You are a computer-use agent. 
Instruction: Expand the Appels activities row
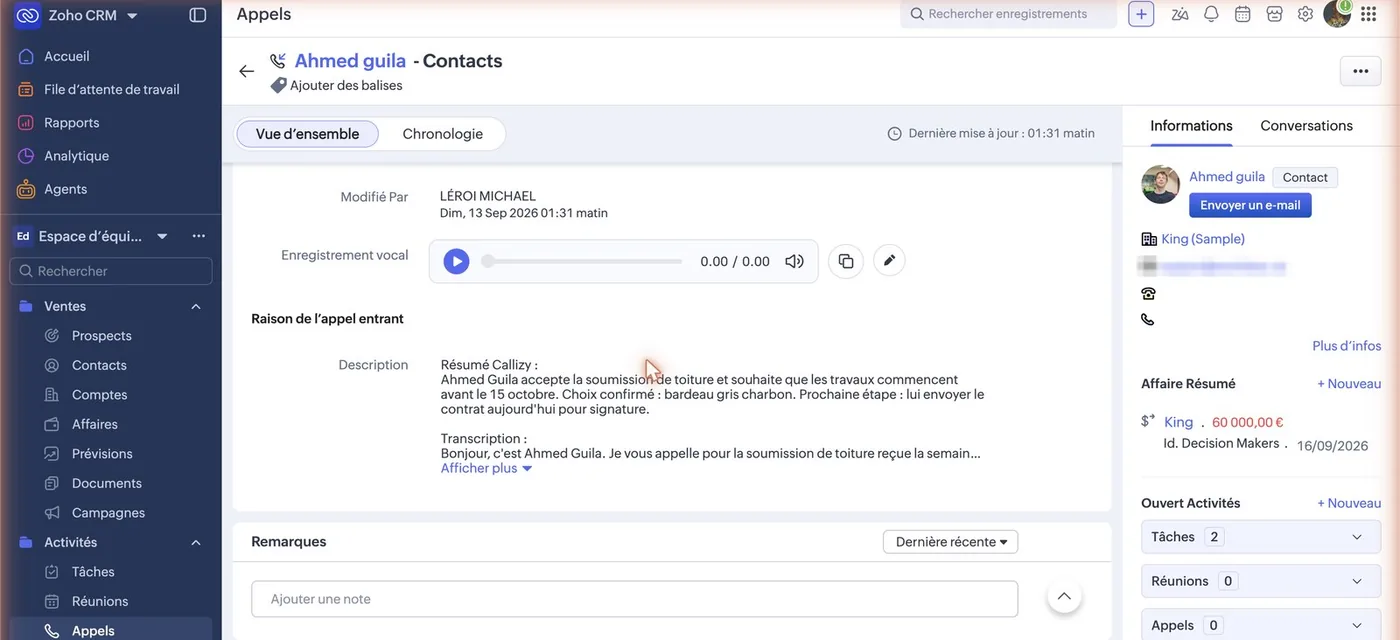(x=1261, y=625)
